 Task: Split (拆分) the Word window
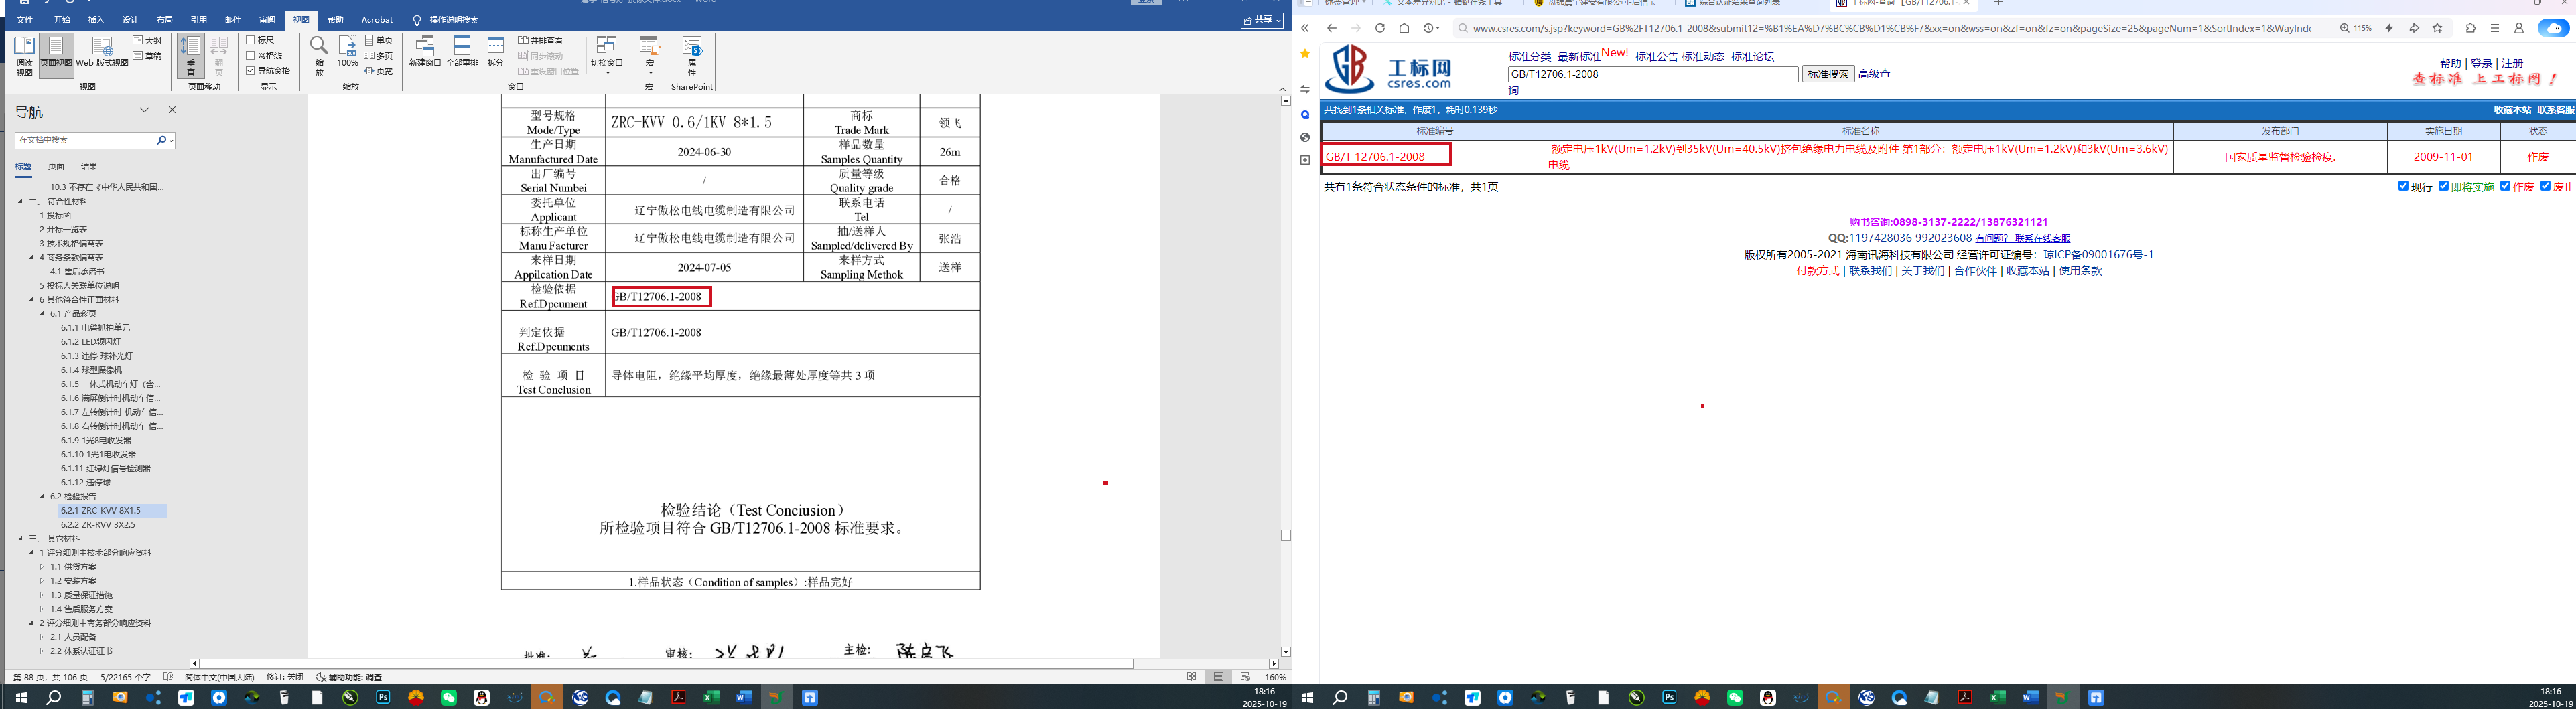[x=496, y=52]
